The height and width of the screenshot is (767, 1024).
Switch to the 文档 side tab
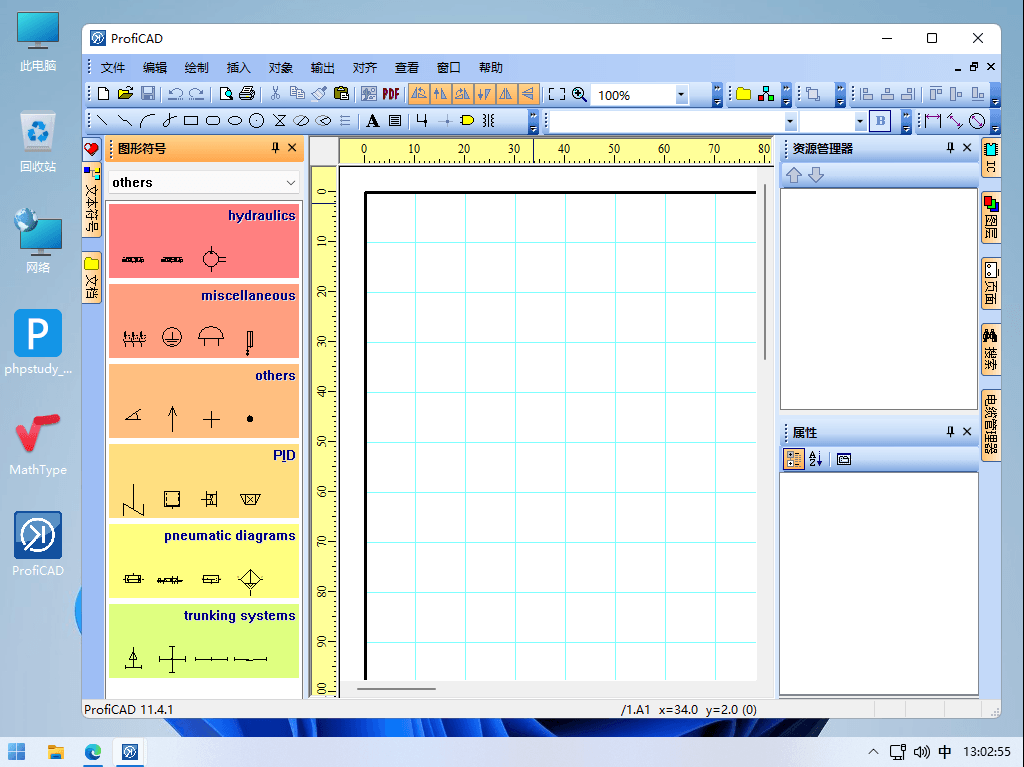pos(92,278)
